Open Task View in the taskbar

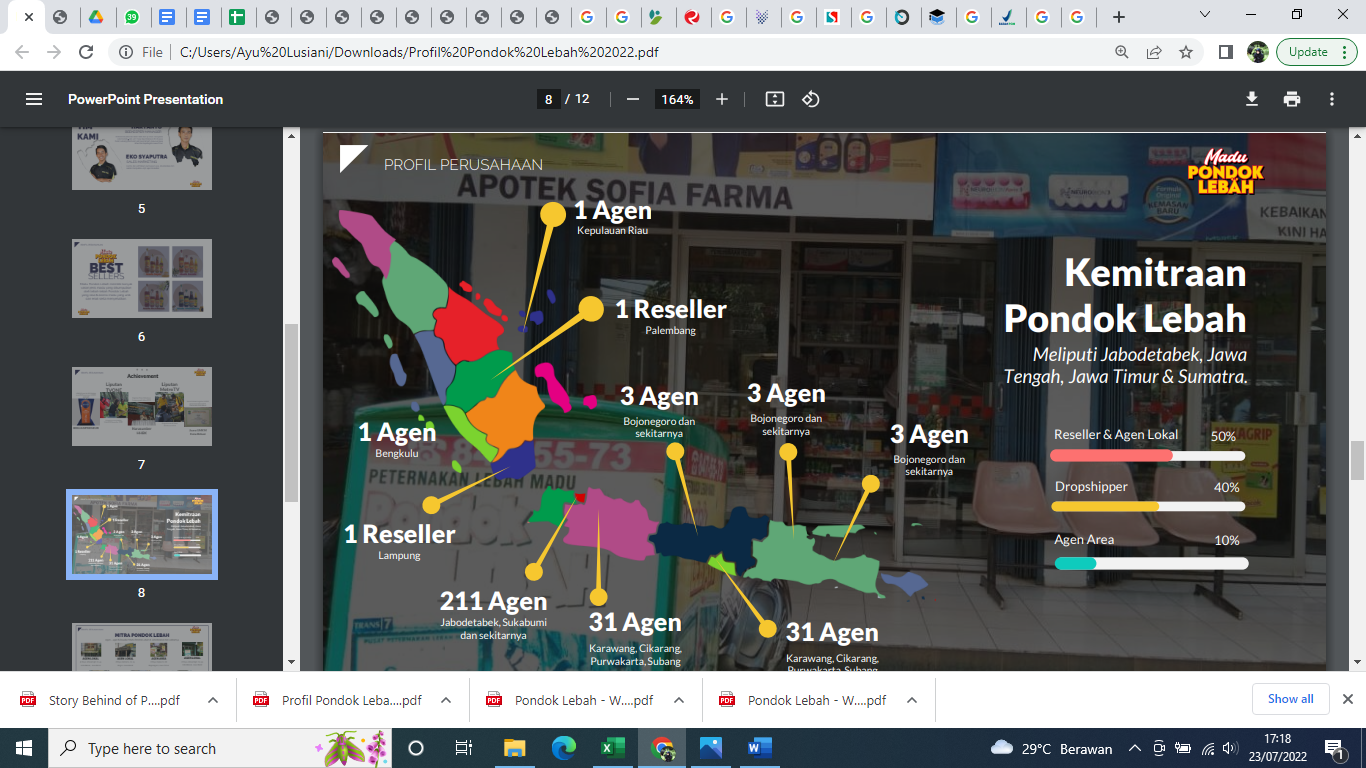[463, 748]
